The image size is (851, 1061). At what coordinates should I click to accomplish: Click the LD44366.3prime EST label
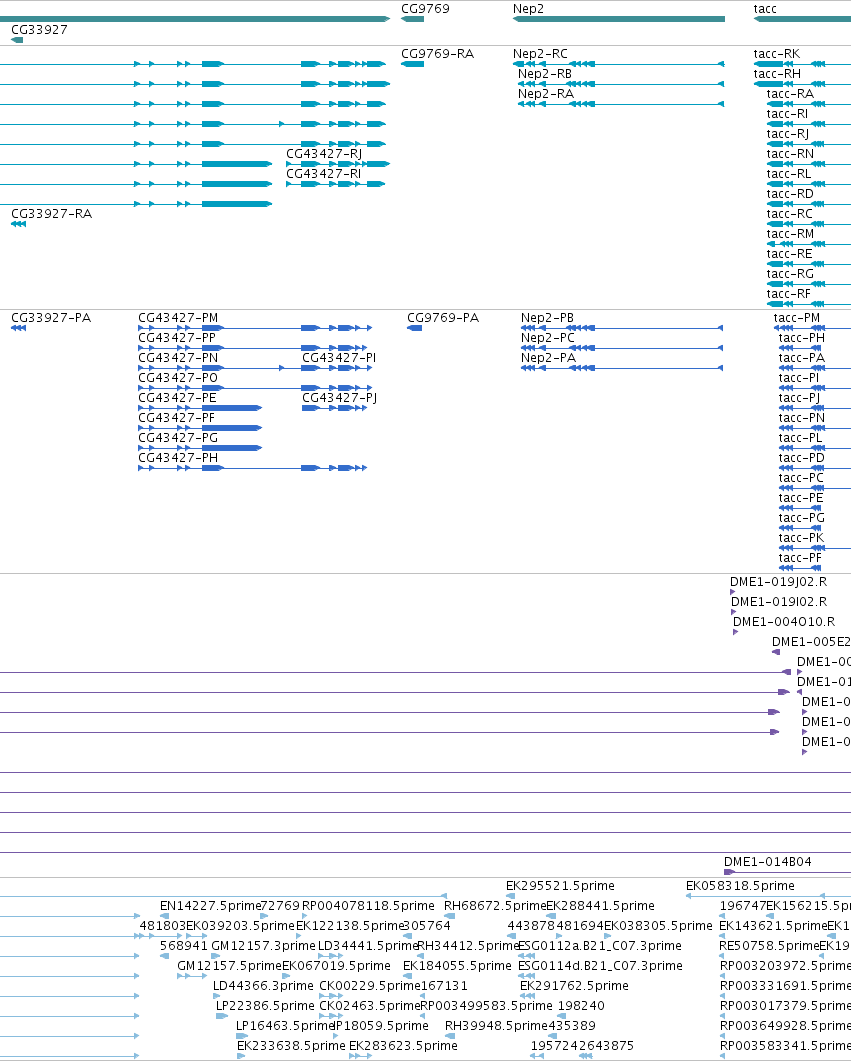coord(263,985)
